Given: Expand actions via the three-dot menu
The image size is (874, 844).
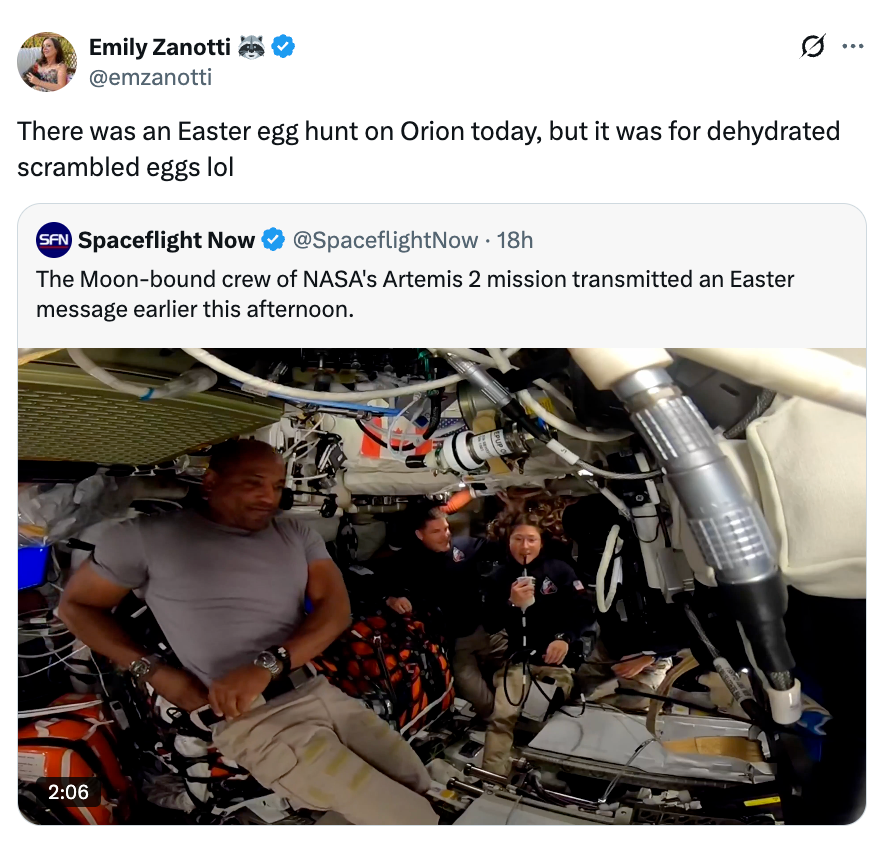Looking at the screenshot, I should [851, 47].
